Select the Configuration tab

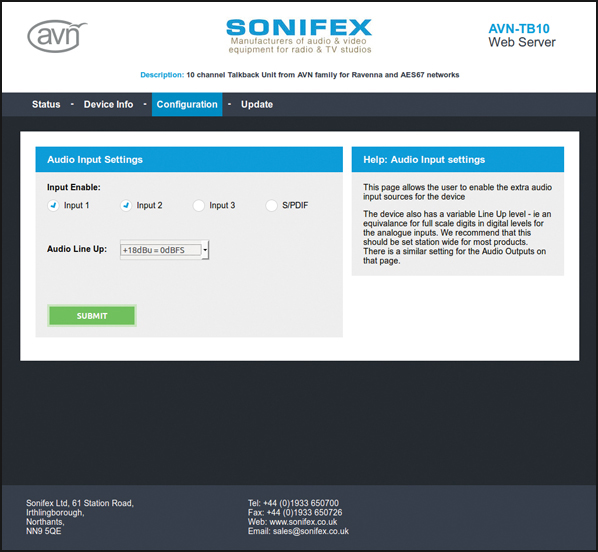click(x=187, y=105)
